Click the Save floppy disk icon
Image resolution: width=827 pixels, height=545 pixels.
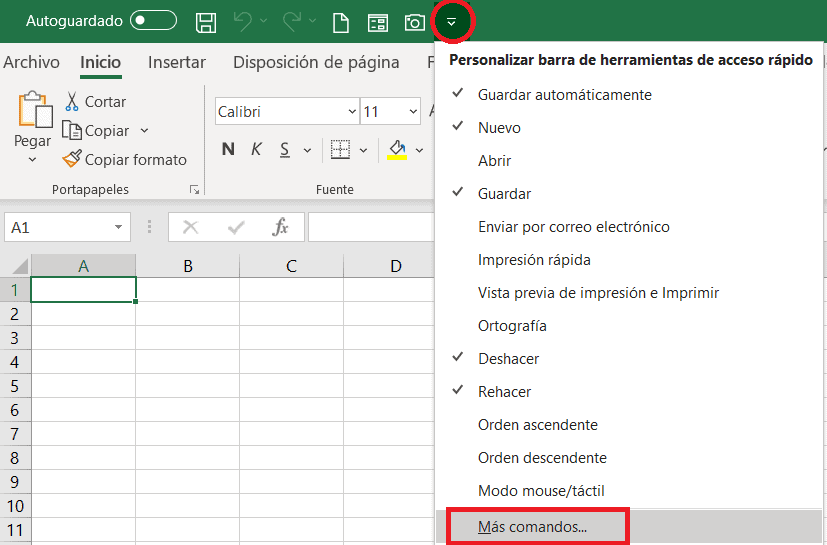(x=206, y=23)
